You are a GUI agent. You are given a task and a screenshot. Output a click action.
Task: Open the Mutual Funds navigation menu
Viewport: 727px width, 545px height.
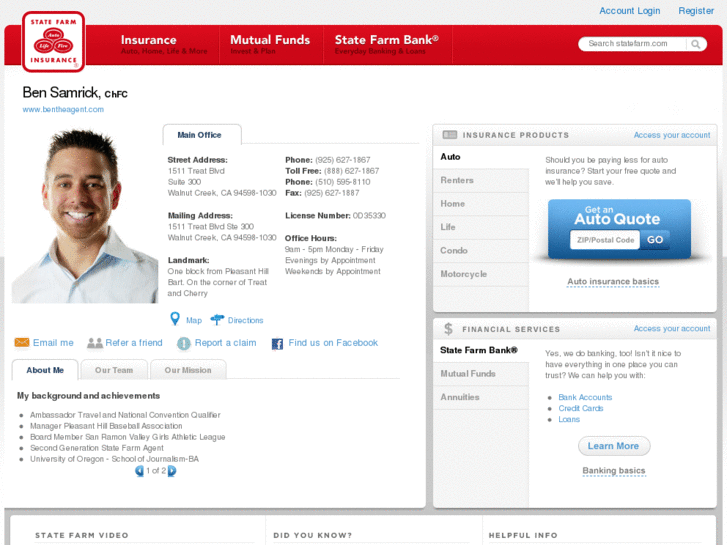(270, 45)
